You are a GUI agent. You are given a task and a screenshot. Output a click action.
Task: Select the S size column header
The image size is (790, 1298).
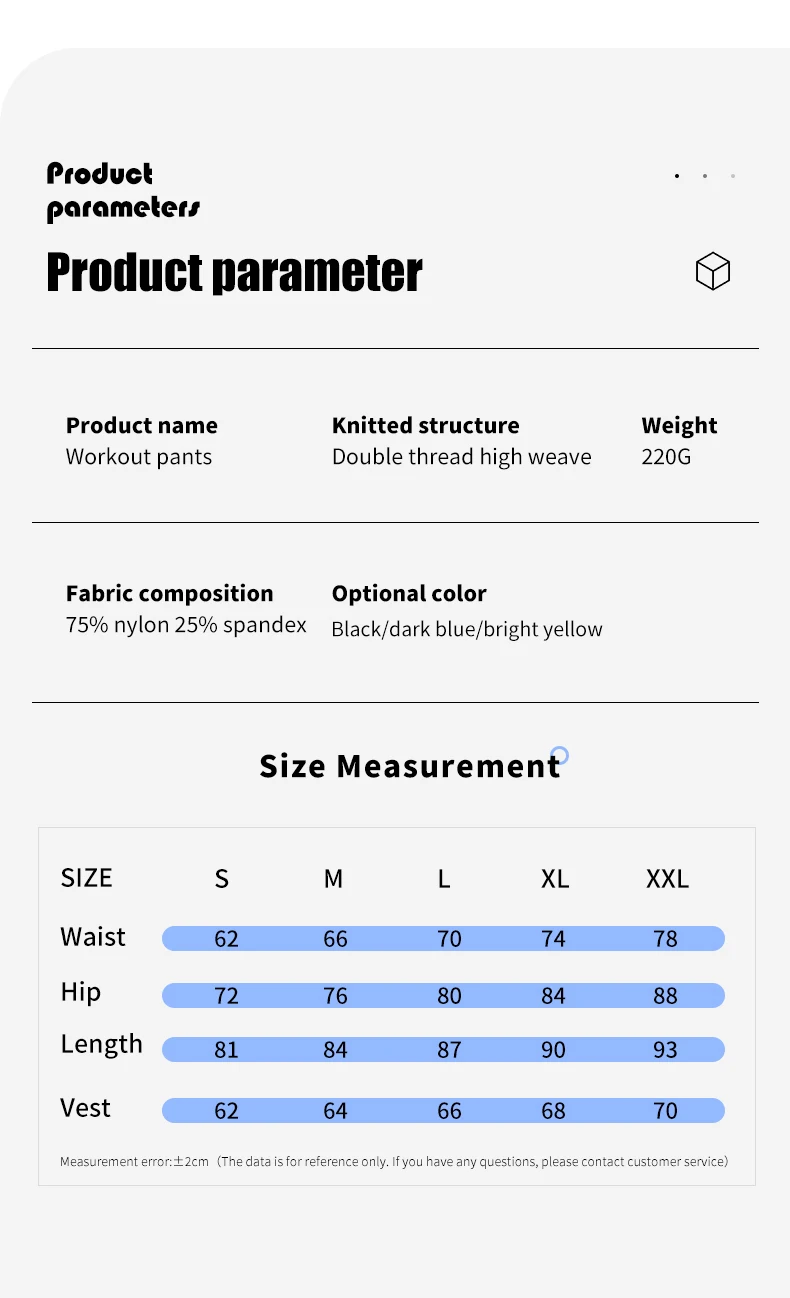click(x=222, y=879)
